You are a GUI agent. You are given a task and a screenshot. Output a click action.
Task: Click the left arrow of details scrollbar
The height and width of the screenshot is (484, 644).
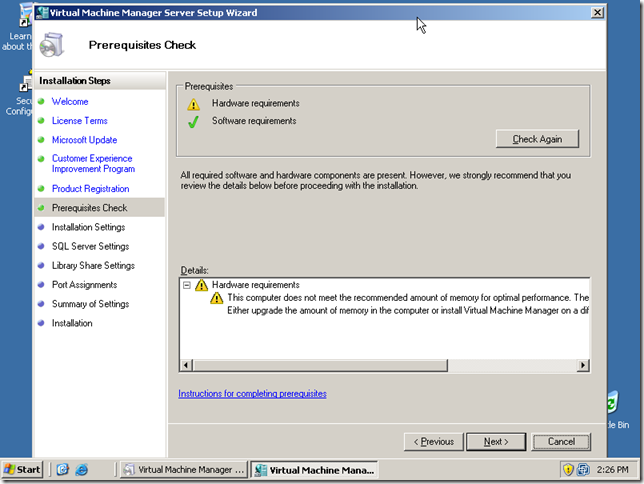186,365
